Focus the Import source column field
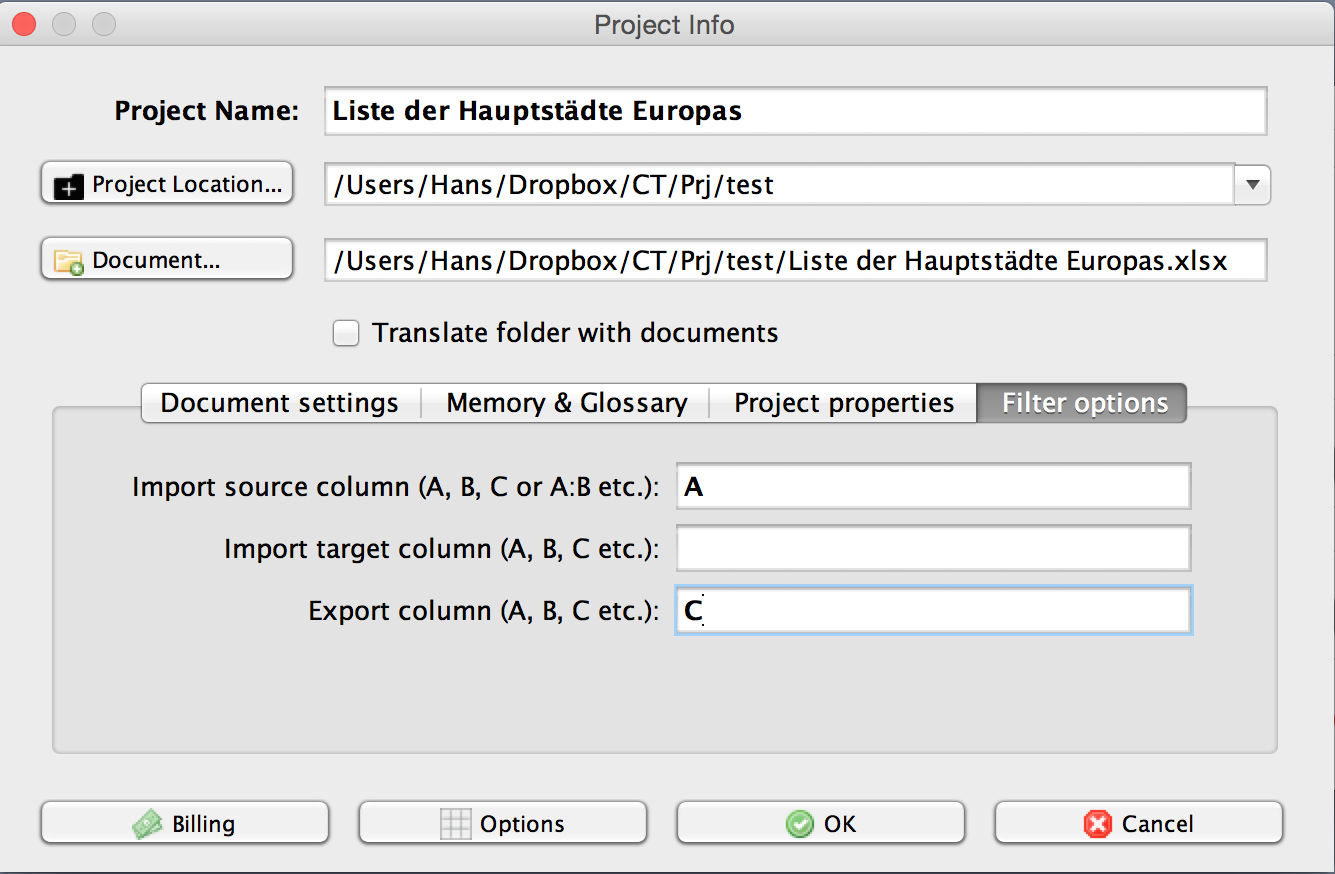 [x=932, y=487]
